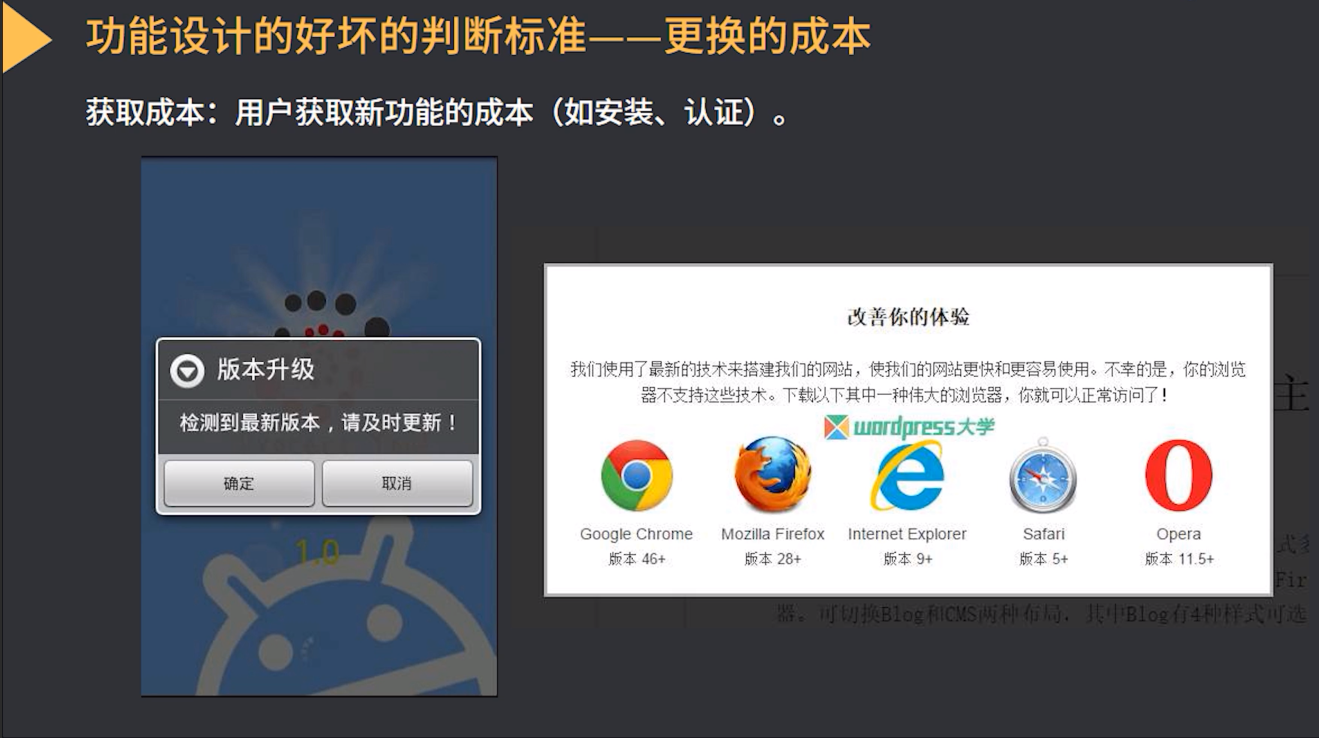Click the 版本 5+ text under Safari
Screen dimensions: 1319x738
(x=1043, y=559)
